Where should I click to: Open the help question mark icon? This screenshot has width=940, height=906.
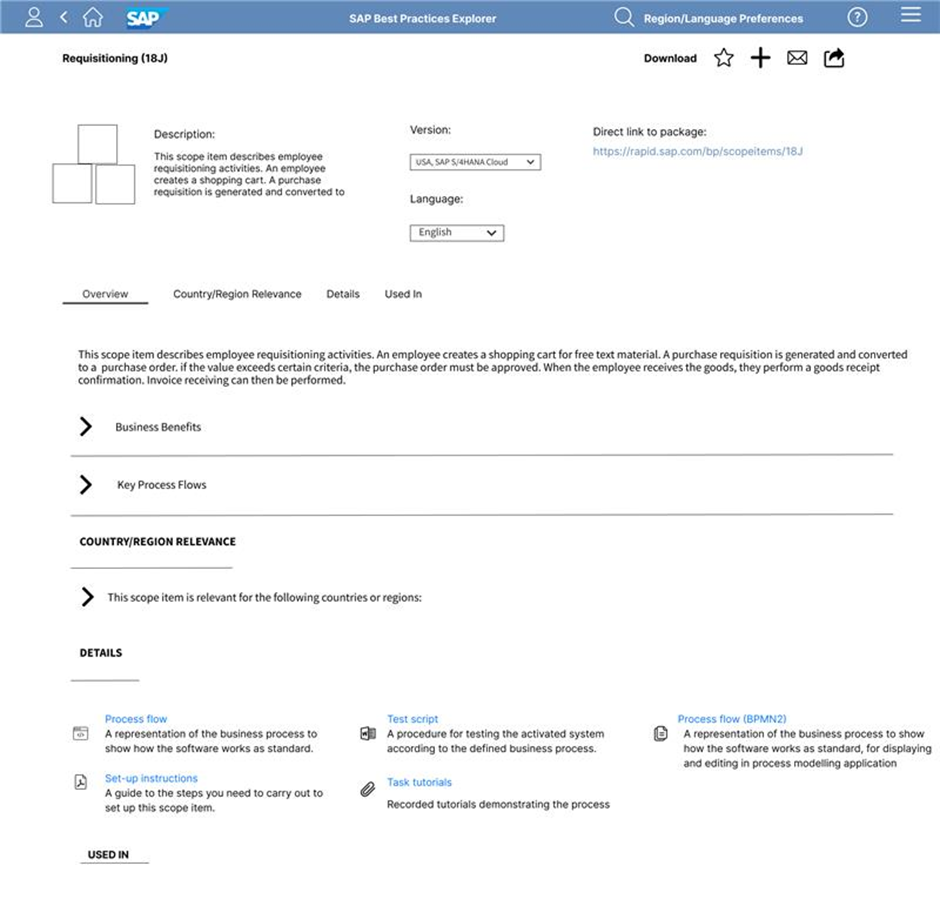857,16
